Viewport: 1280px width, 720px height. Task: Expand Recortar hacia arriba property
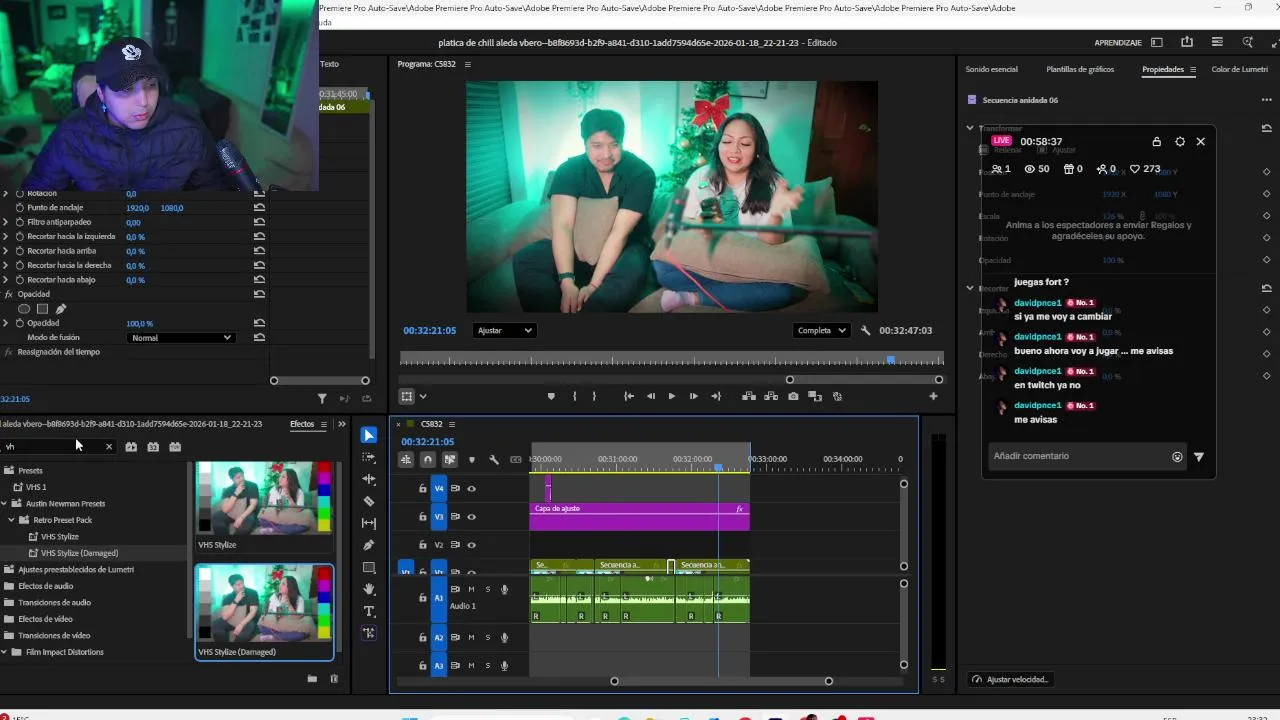click(x=7, y=251)
